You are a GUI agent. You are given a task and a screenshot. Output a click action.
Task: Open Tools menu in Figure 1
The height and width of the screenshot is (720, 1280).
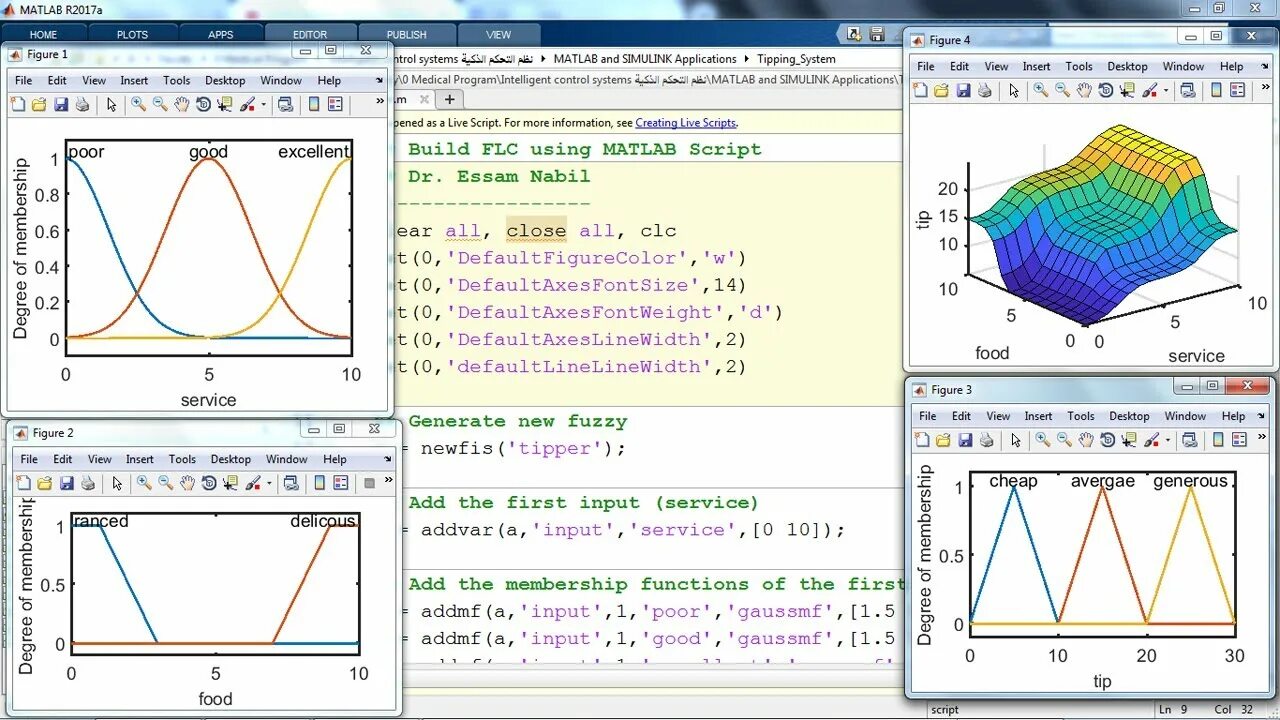[176, 81]
